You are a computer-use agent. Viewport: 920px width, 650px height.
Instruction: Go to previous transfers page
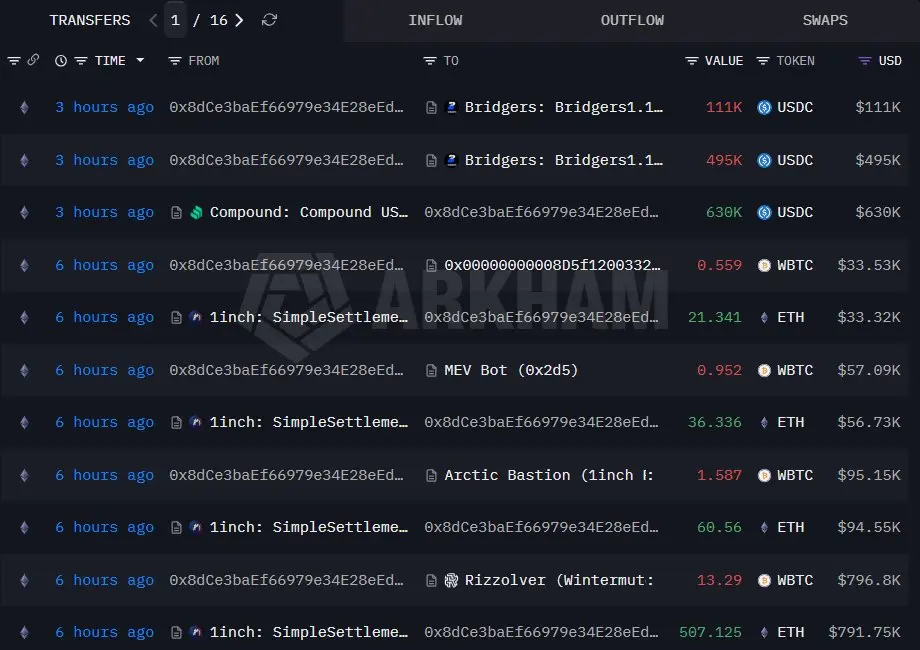click(x=153, y=21)
